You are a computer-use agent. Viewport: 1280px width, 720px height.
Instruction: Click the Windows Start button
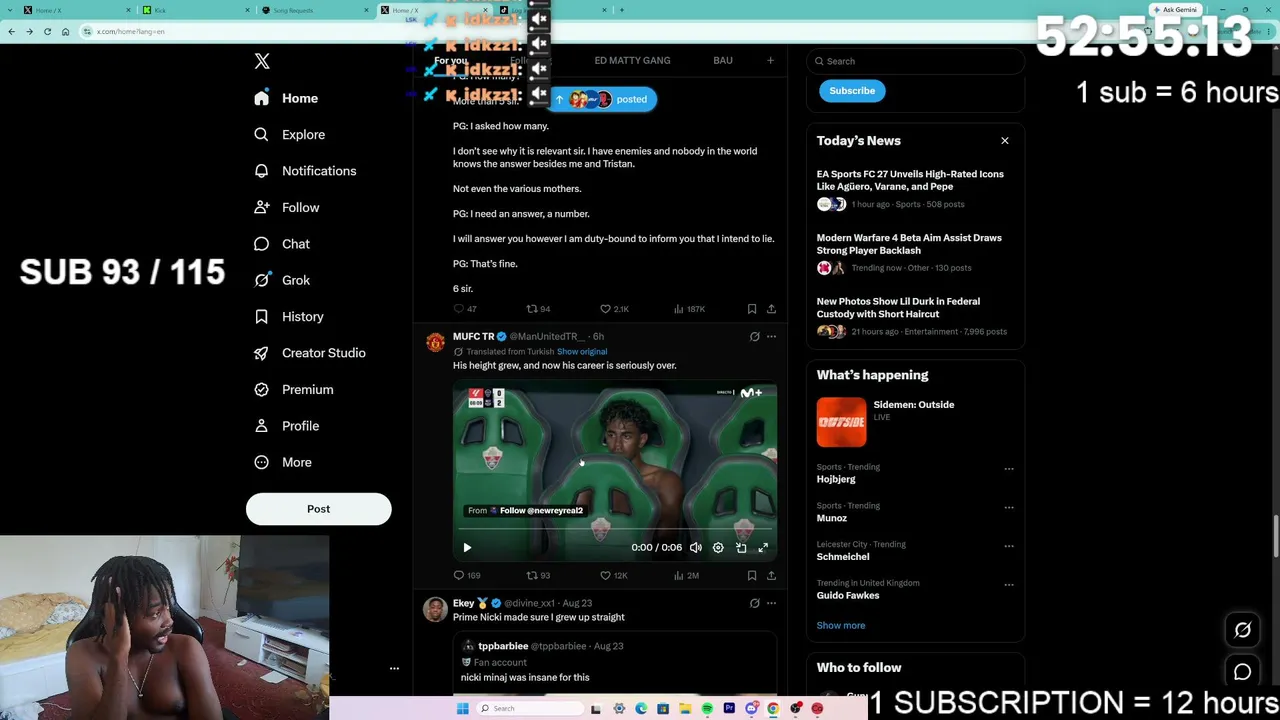(x=462, y=708)
